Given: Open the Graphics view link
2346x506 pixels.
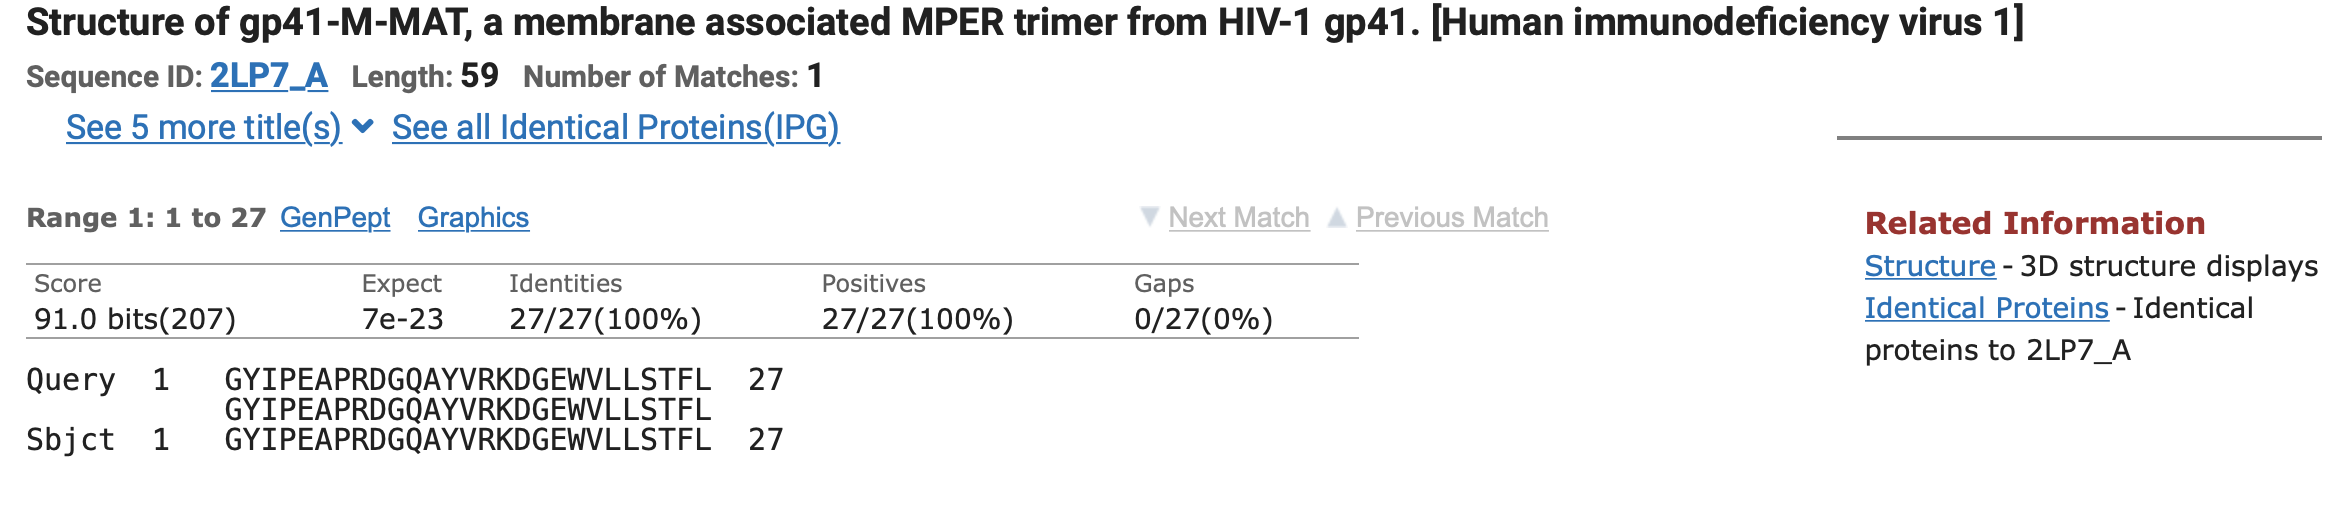Looking at the screenshot, I should click(473, 218).
